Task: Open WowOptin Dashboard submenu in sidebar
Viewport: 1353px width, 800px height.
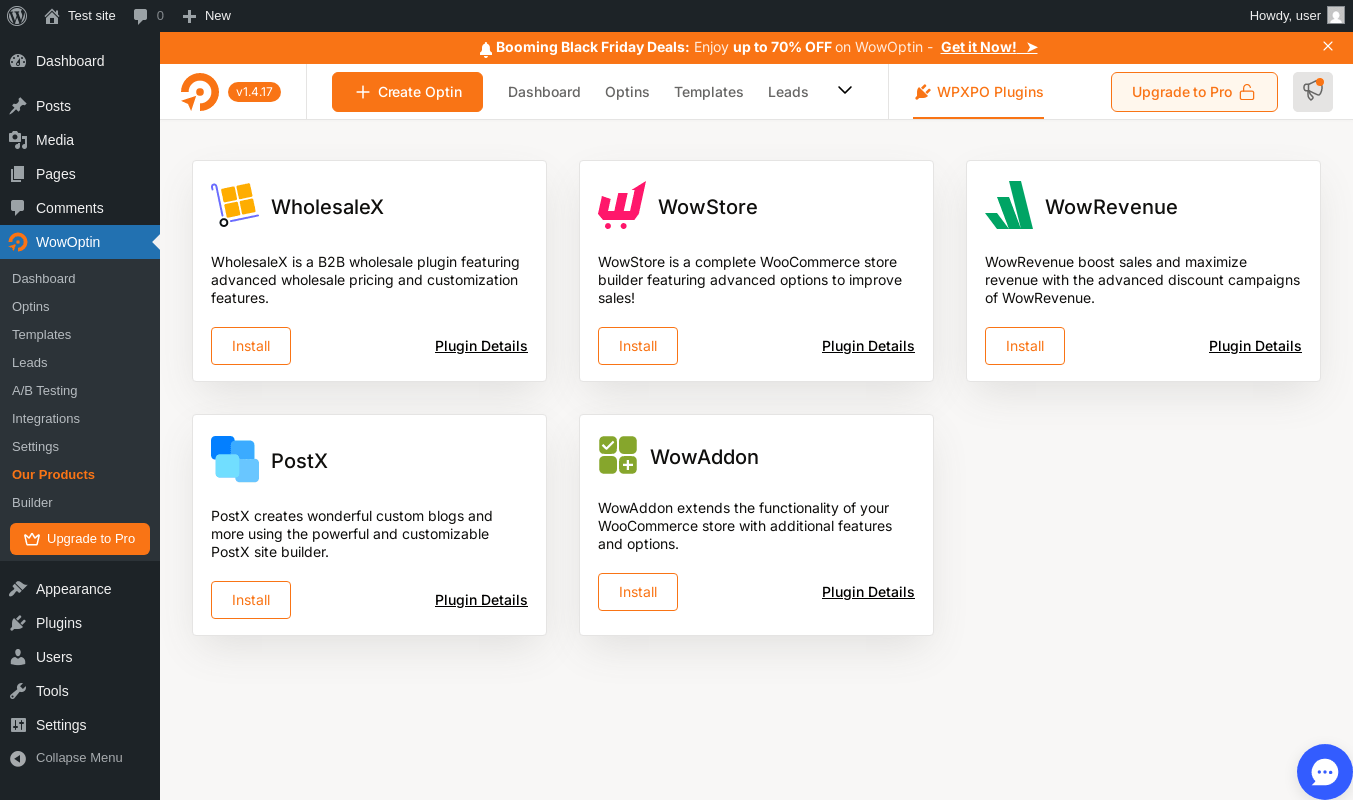Action: 80,278
